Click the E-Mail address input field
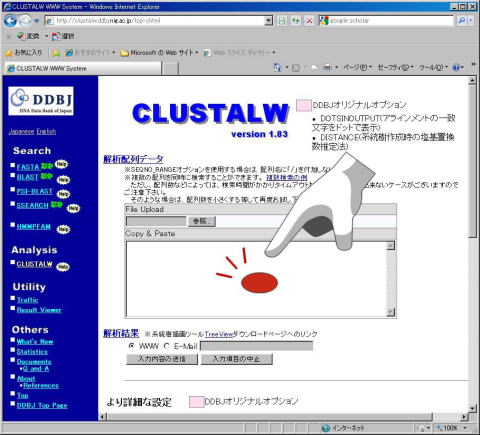480x435 pixels. tap(256, 346)
